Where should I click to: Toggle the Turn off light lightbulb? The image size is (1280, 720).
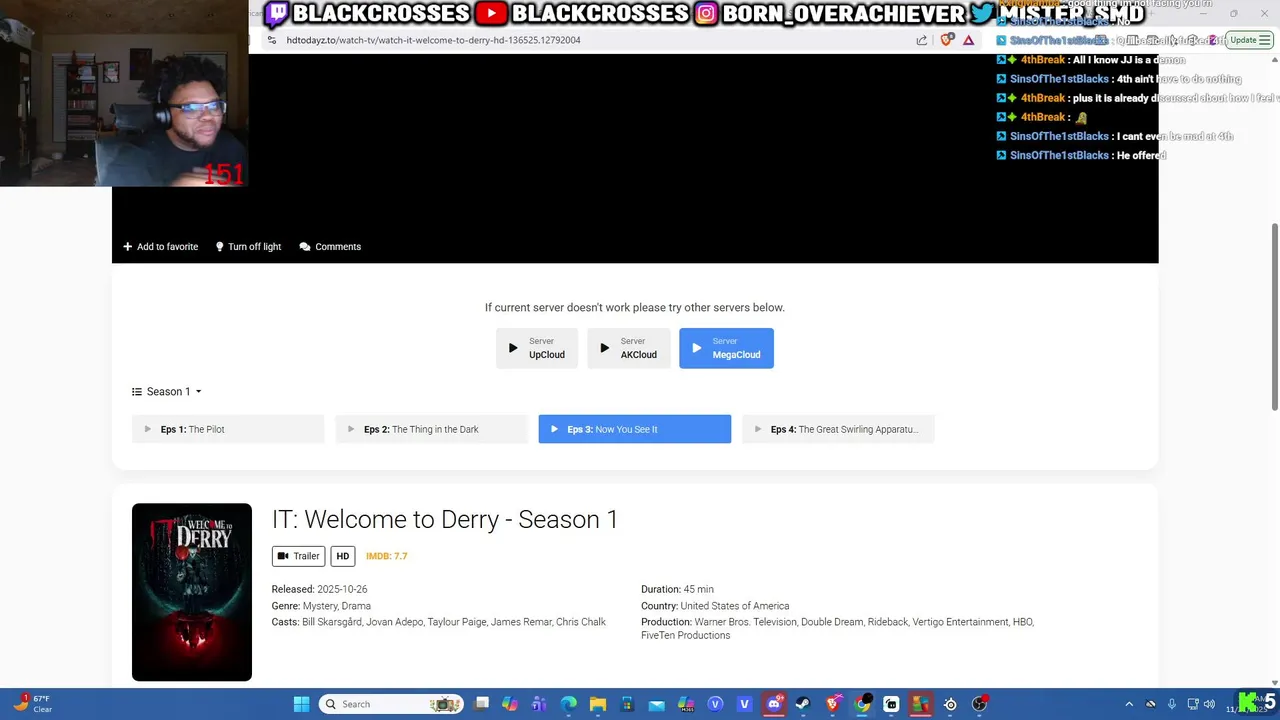(x=220, y=247)
